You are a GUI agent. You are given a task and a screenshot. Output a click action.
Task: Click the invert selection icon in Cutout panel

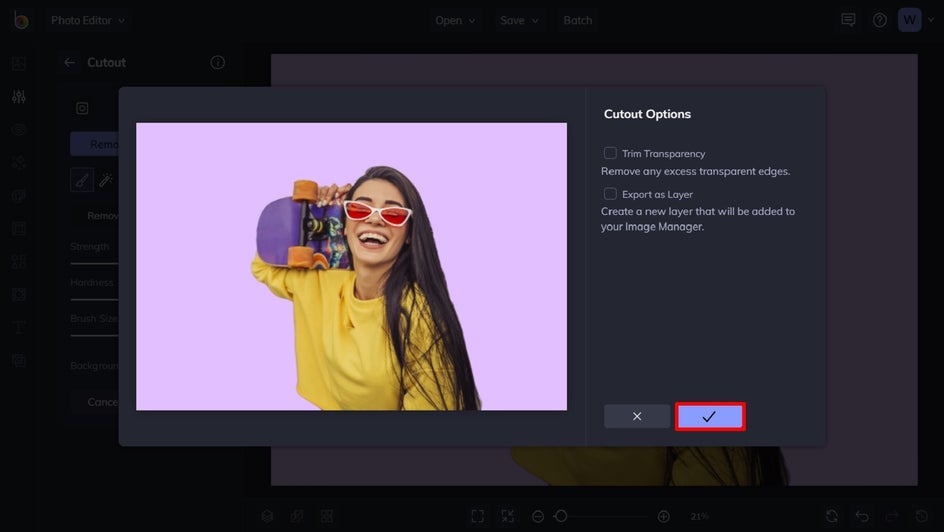pos(82,108)
